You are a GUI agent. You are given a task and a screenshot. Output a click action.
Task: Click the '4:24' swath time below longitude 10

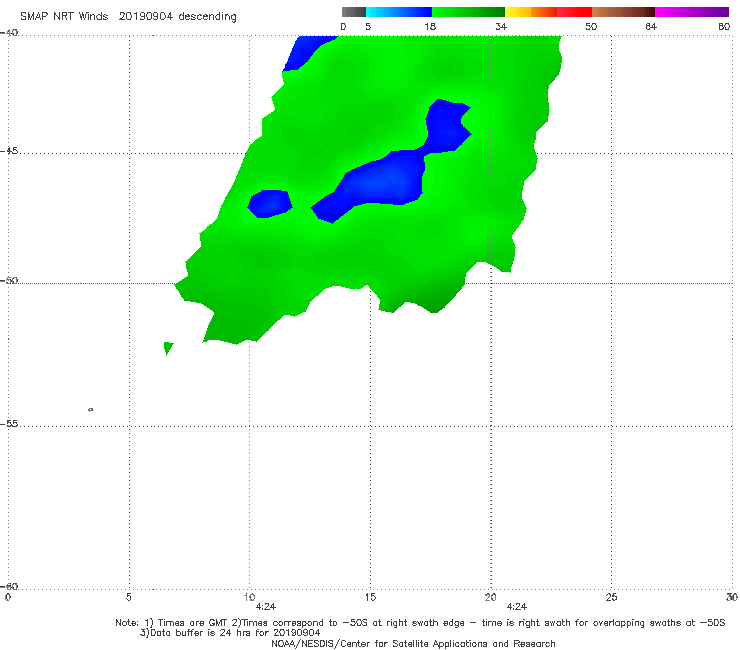(266, 607)
